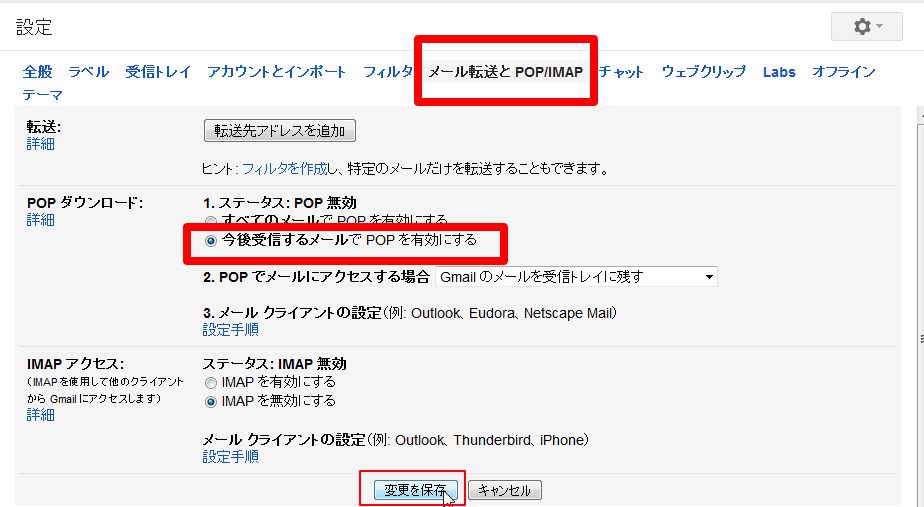
Task: Select enable POP for all mail
Action: 210,220
